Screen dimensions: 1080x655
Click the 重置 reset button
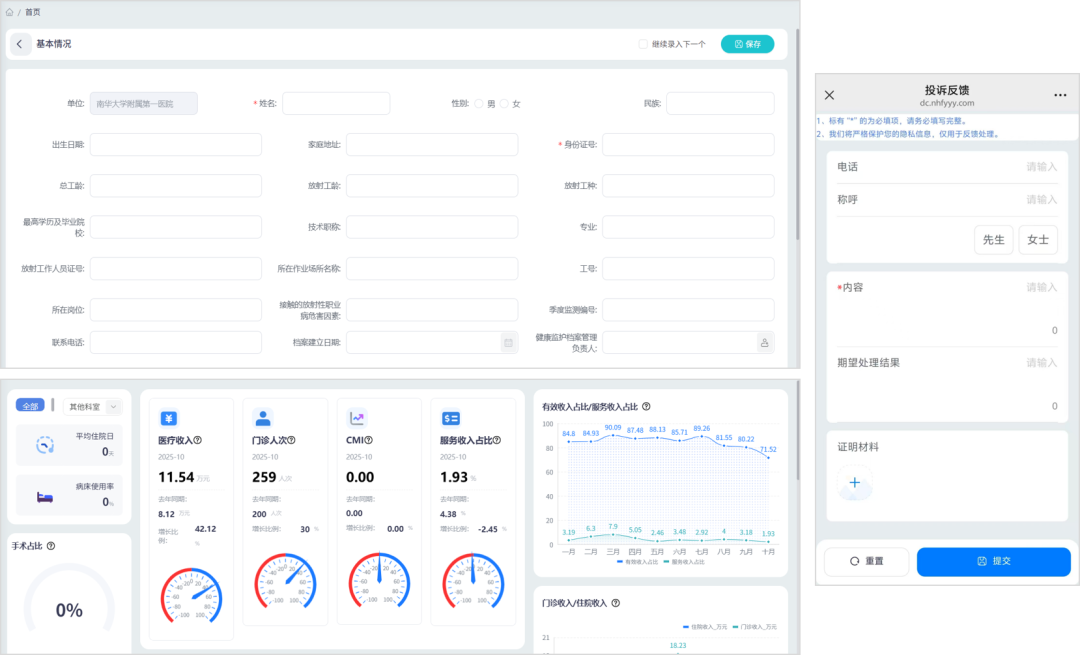pyautogui.click(x=866, y=561)
